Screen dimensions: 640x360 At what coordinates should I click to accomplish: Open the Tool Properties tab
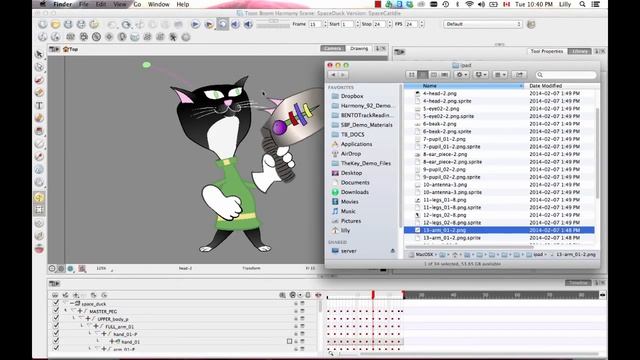pyautogui.click(x=547, y=51)
